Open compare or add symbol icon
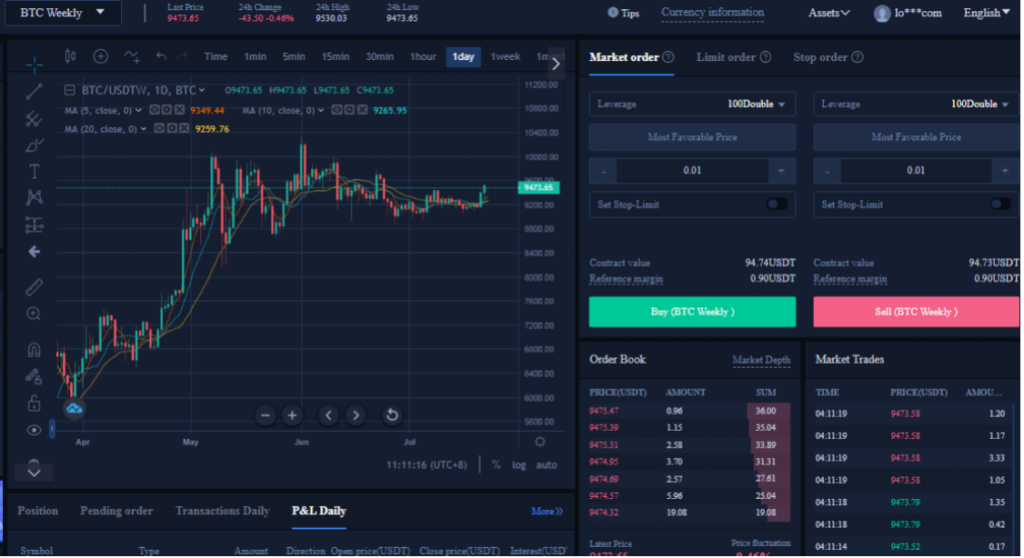The width and height of the screenshot is (1024, 558). pos(101,57)
